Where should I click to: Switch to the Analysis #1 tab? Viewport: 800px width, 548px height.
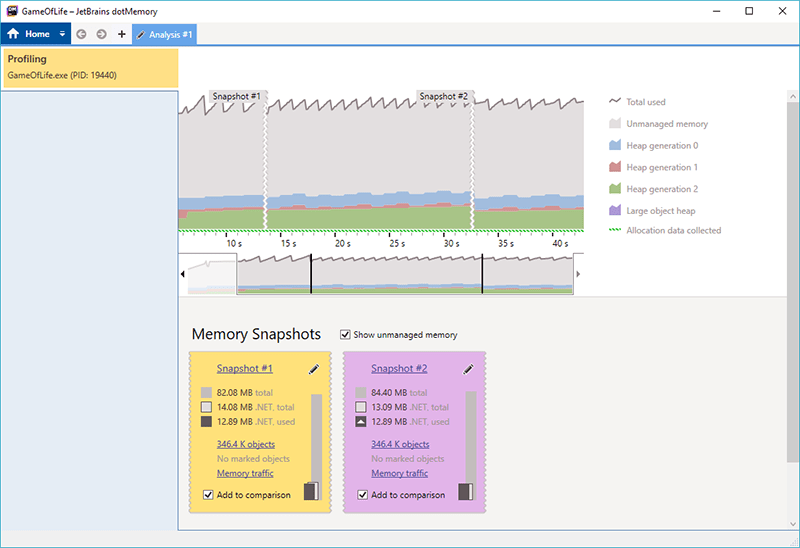pos(165,34)
